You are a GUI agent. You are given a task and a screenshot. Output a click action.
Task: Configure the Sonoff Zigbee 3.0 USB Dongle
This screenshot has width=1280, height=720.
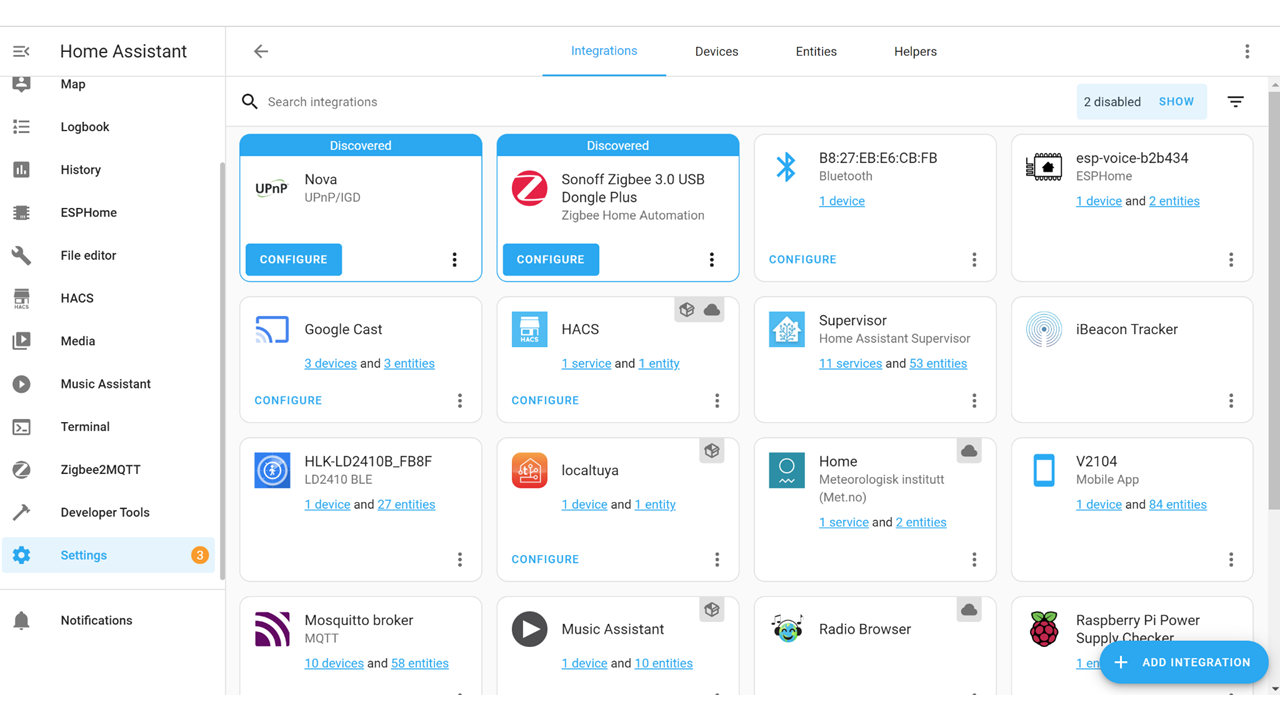[x=551, y=260]
